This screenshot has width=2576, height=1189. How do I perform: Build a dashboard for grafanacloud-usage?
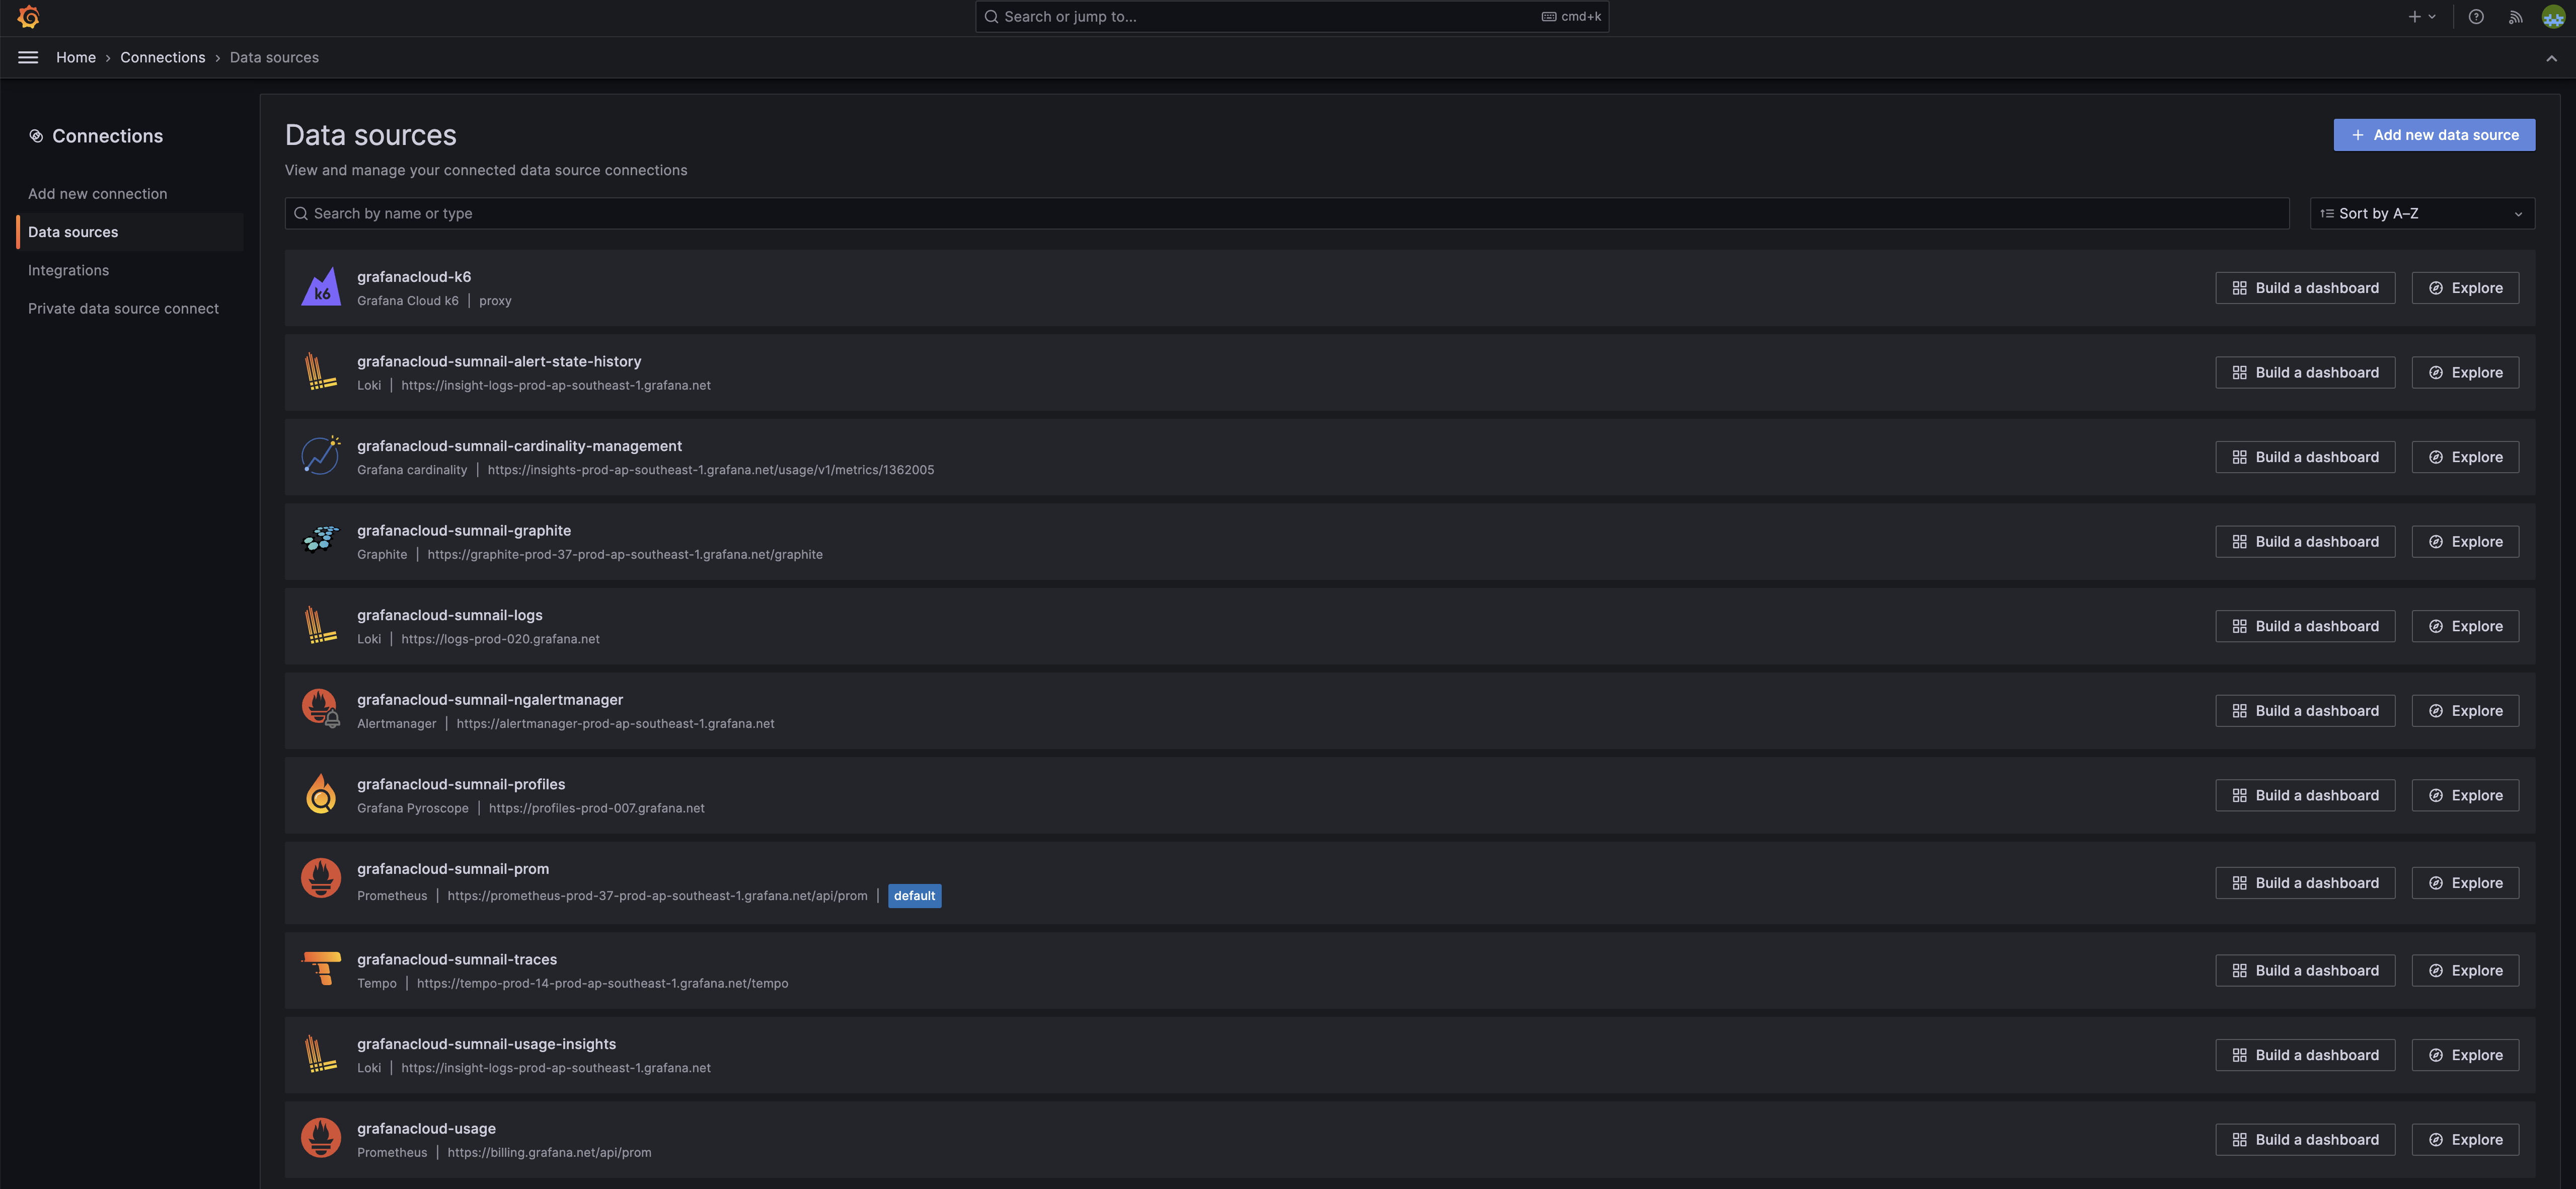click(x=2305, y=1139)
